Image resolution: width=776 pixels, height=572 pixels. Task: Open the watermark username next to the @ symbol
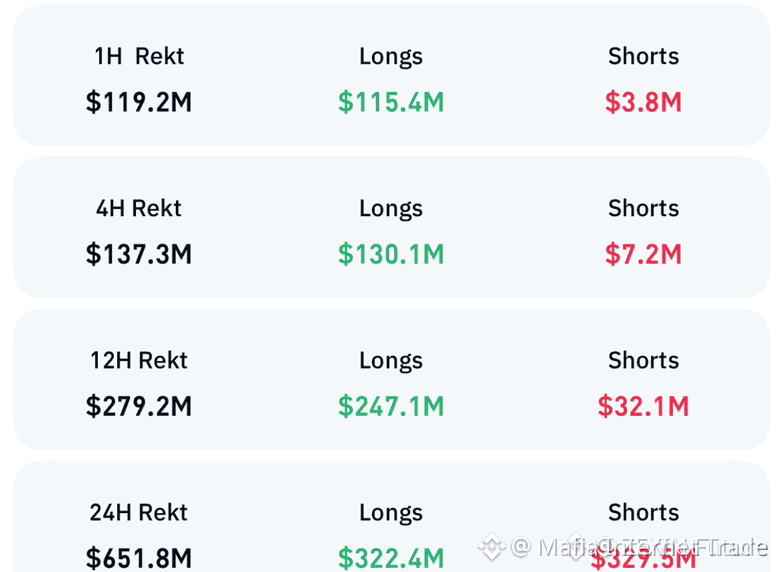click(653, 547)
